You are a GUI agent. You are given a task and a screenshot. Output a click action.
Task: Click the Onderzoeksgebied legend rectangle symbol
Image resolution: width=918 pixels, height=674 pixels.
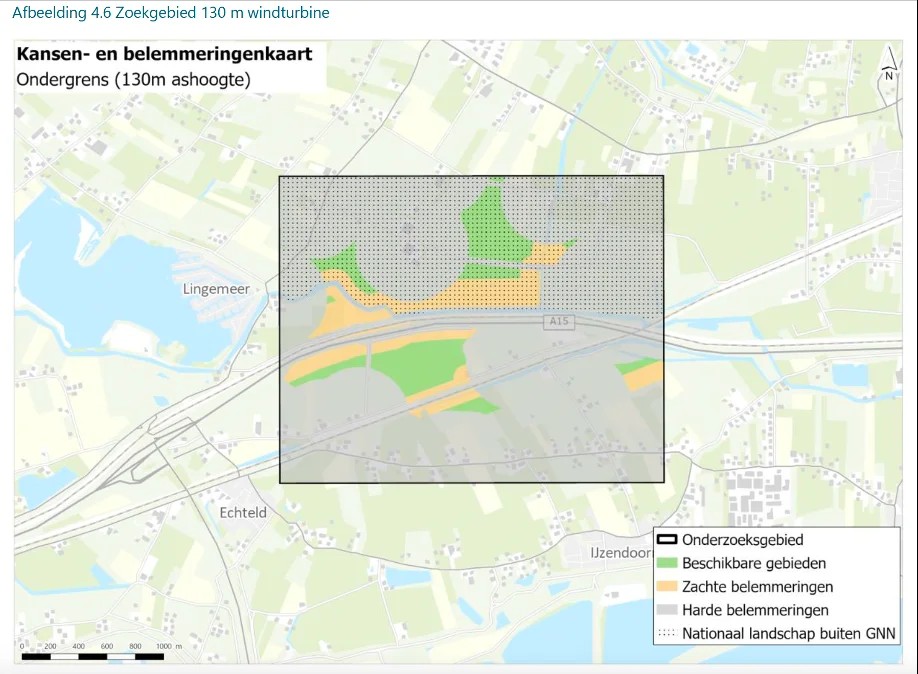click(667, 540)
